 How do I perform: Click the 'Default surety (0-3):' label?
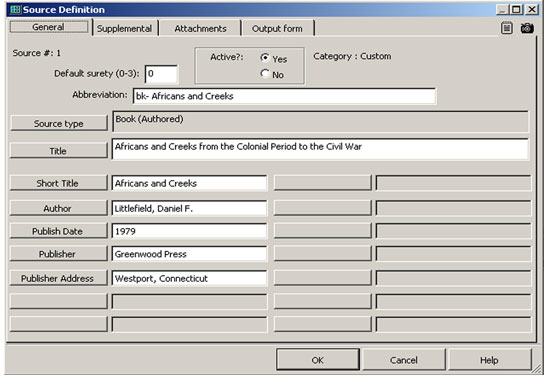point(97,73)
